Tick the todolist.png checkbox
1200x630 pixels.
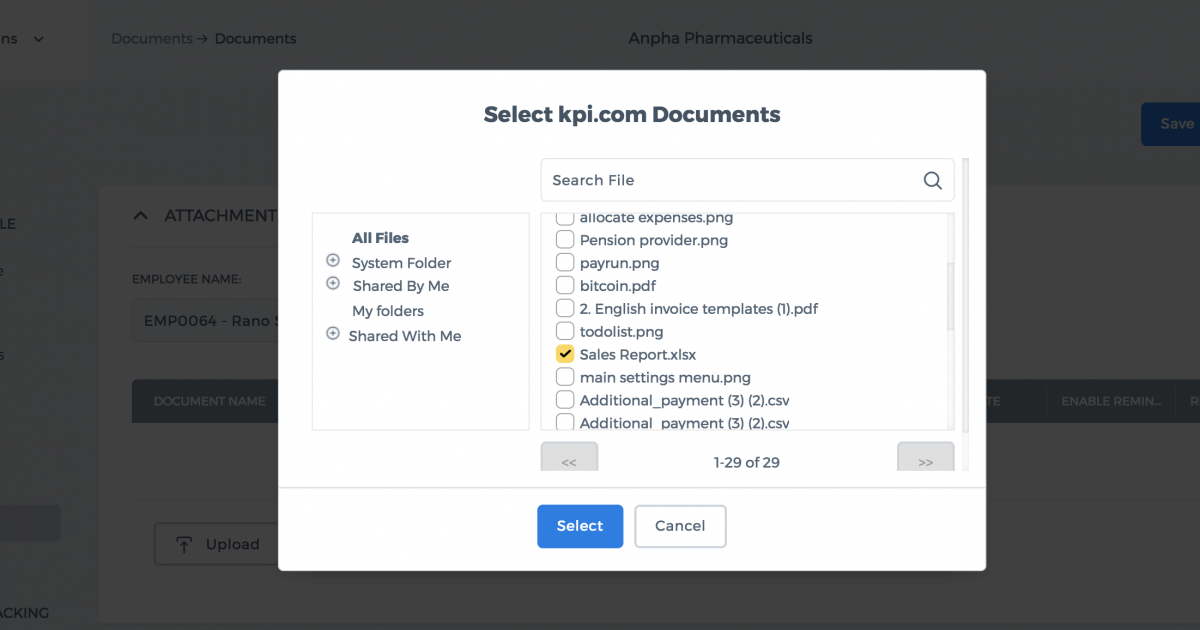[565, 332]
